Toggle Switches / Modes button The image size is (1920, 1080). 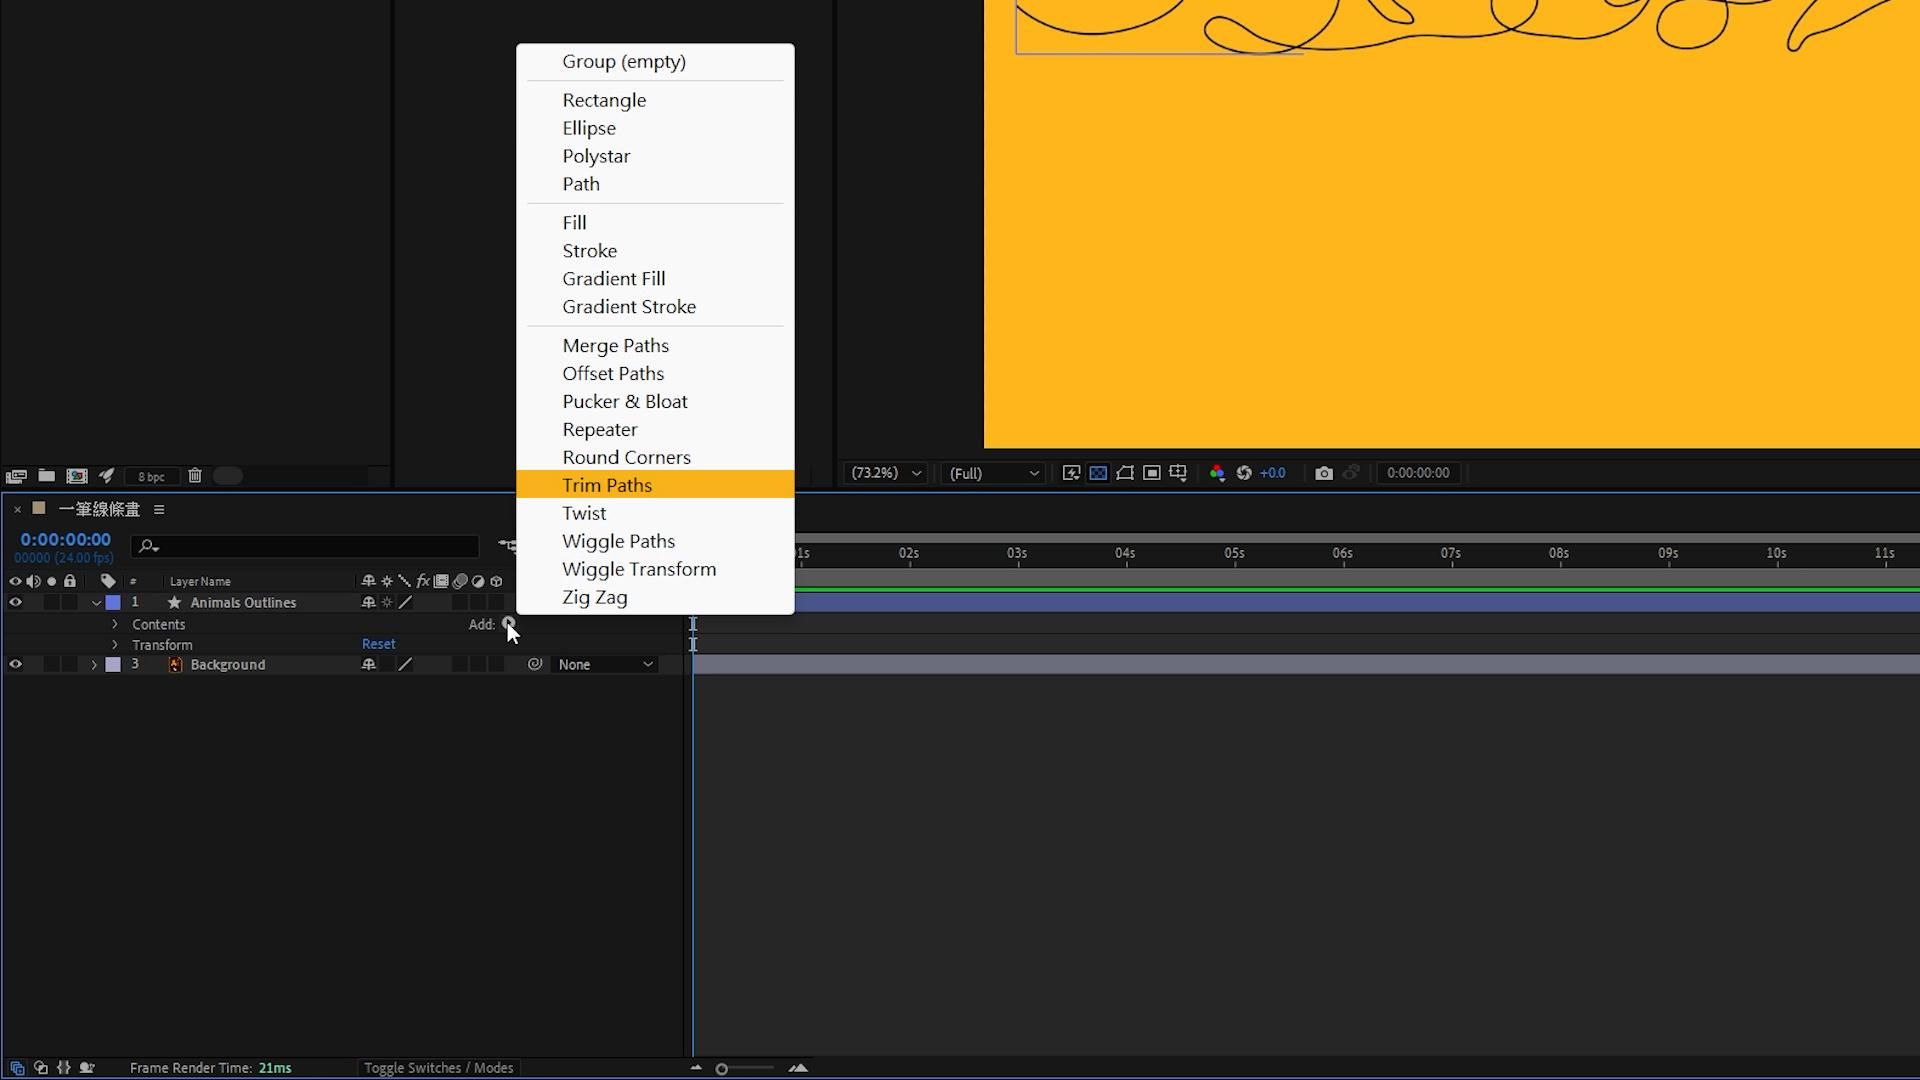(438, 1068)
